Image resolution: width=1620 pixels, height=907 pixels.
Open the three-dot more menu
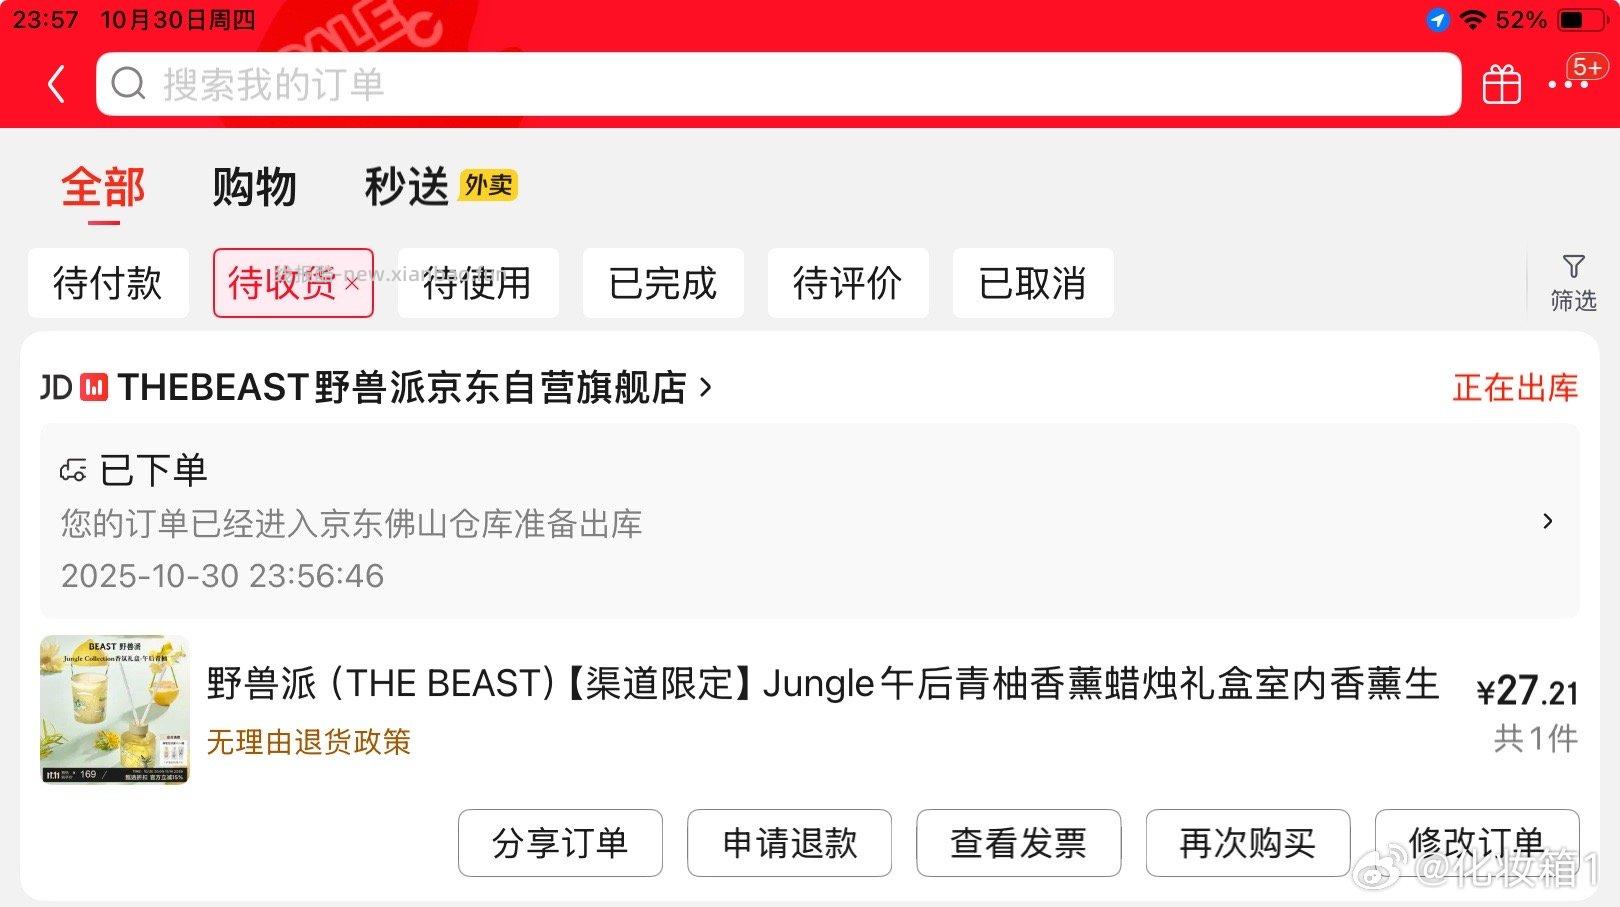click(x=1568, y=85)
